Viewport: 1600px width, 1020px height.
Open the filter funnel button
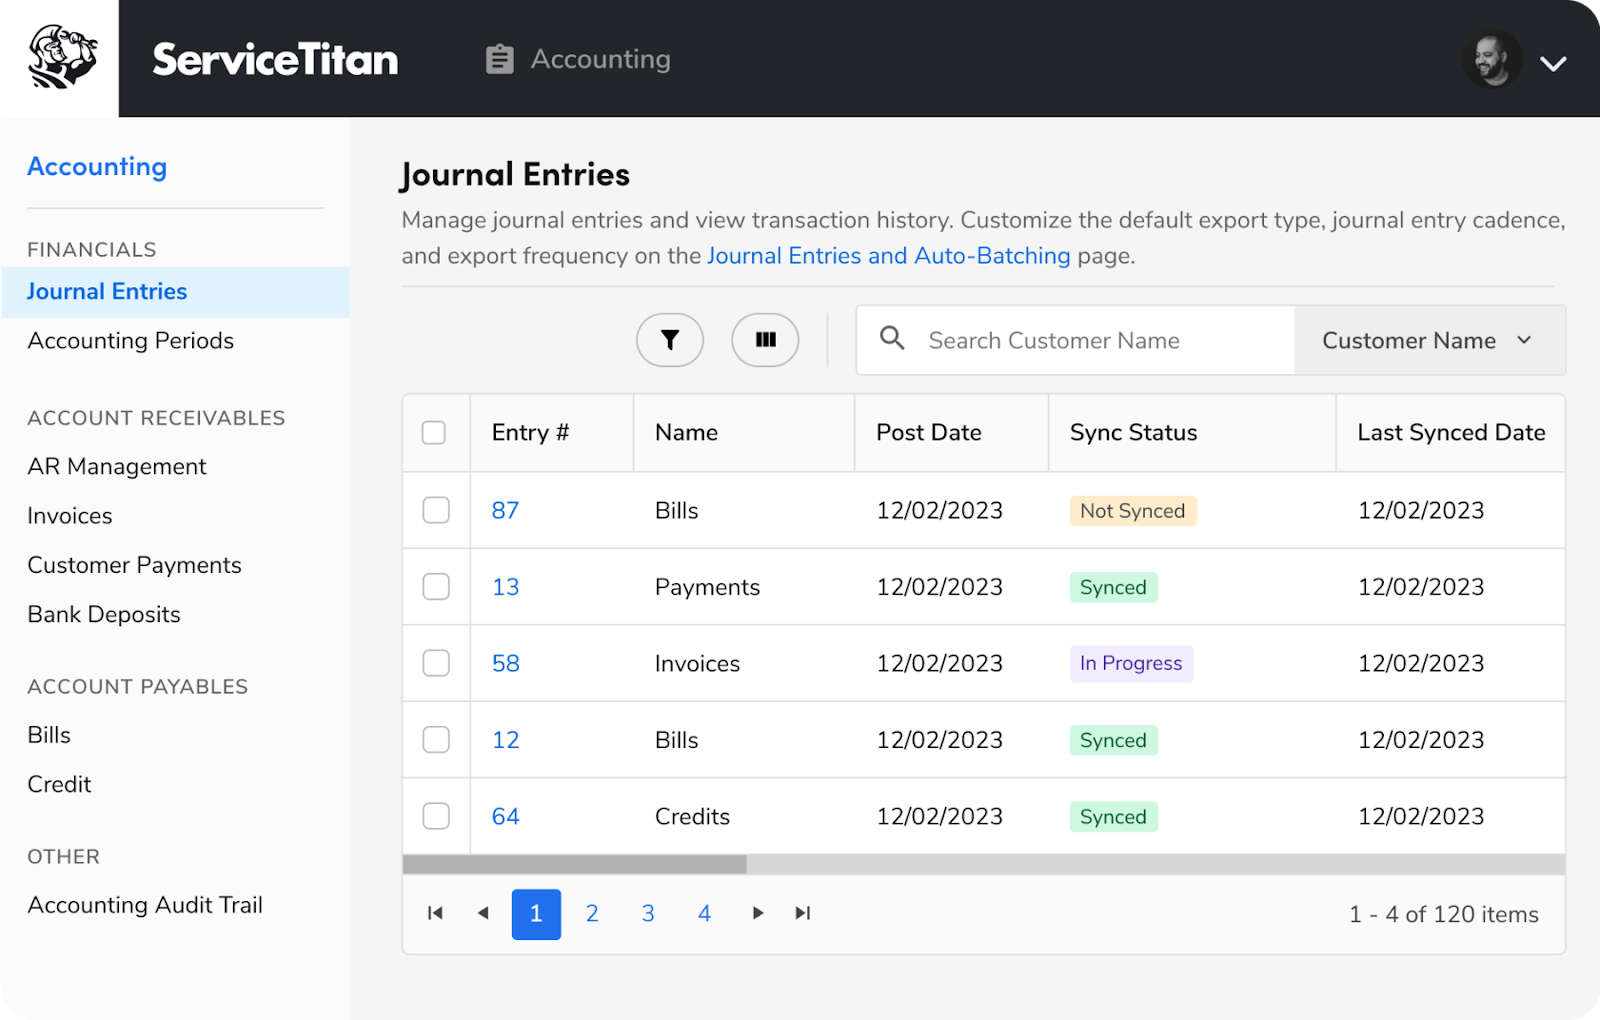click(670, 340)
